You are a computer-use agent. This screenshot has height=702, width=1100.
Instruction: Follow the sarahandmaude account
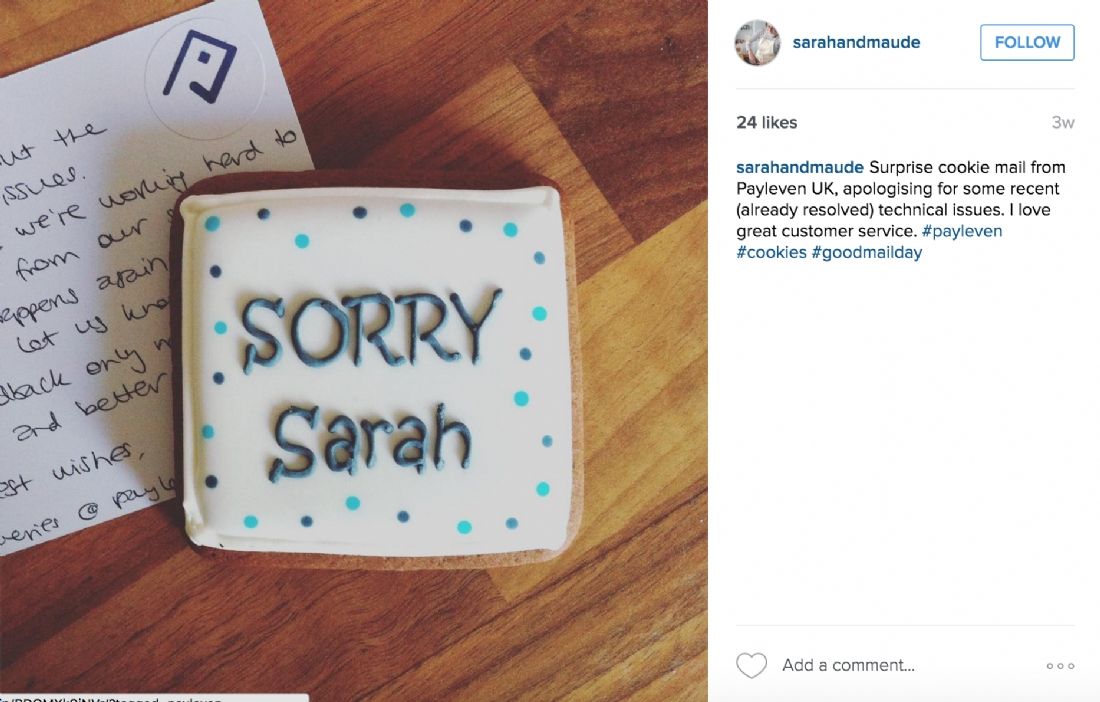1027,42
